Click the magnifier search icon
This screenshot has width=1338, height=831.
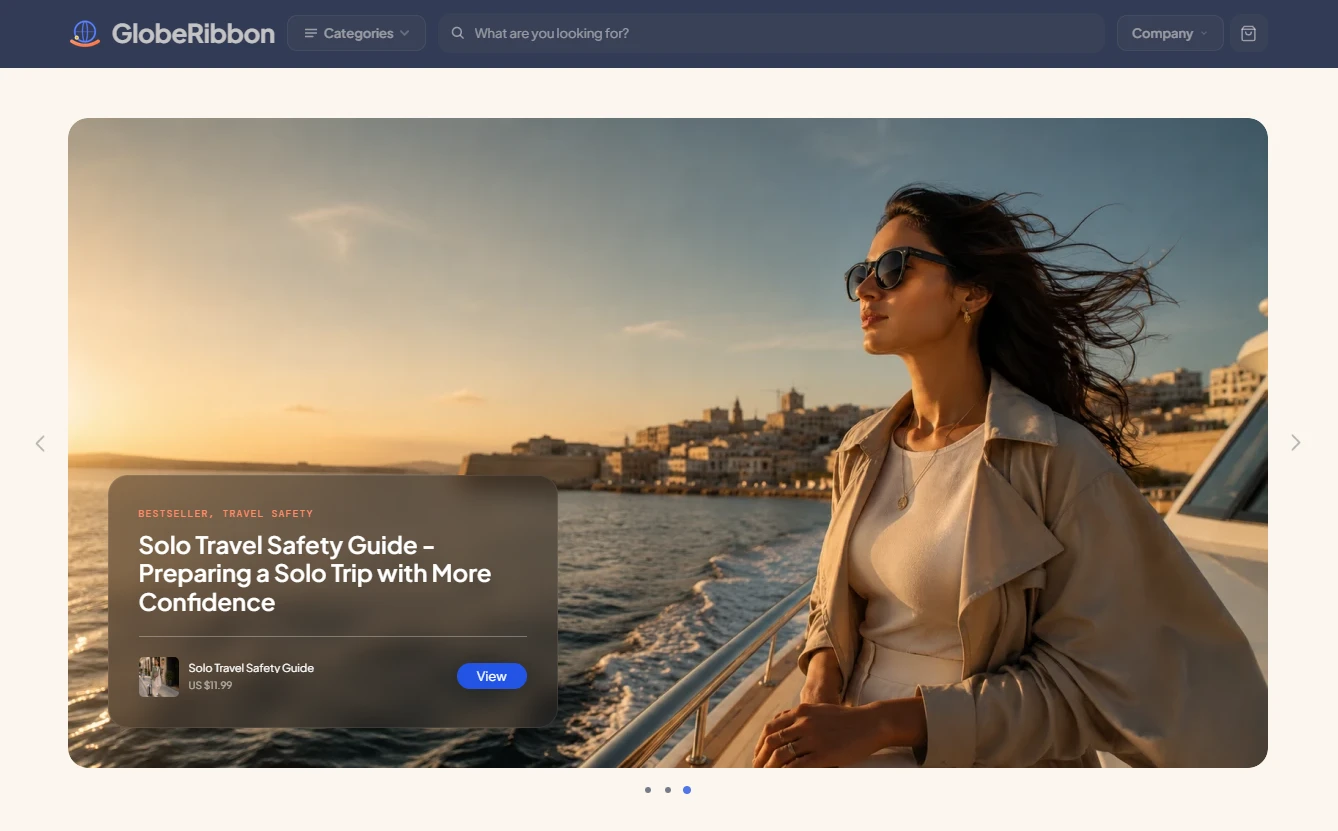point(458,33)
